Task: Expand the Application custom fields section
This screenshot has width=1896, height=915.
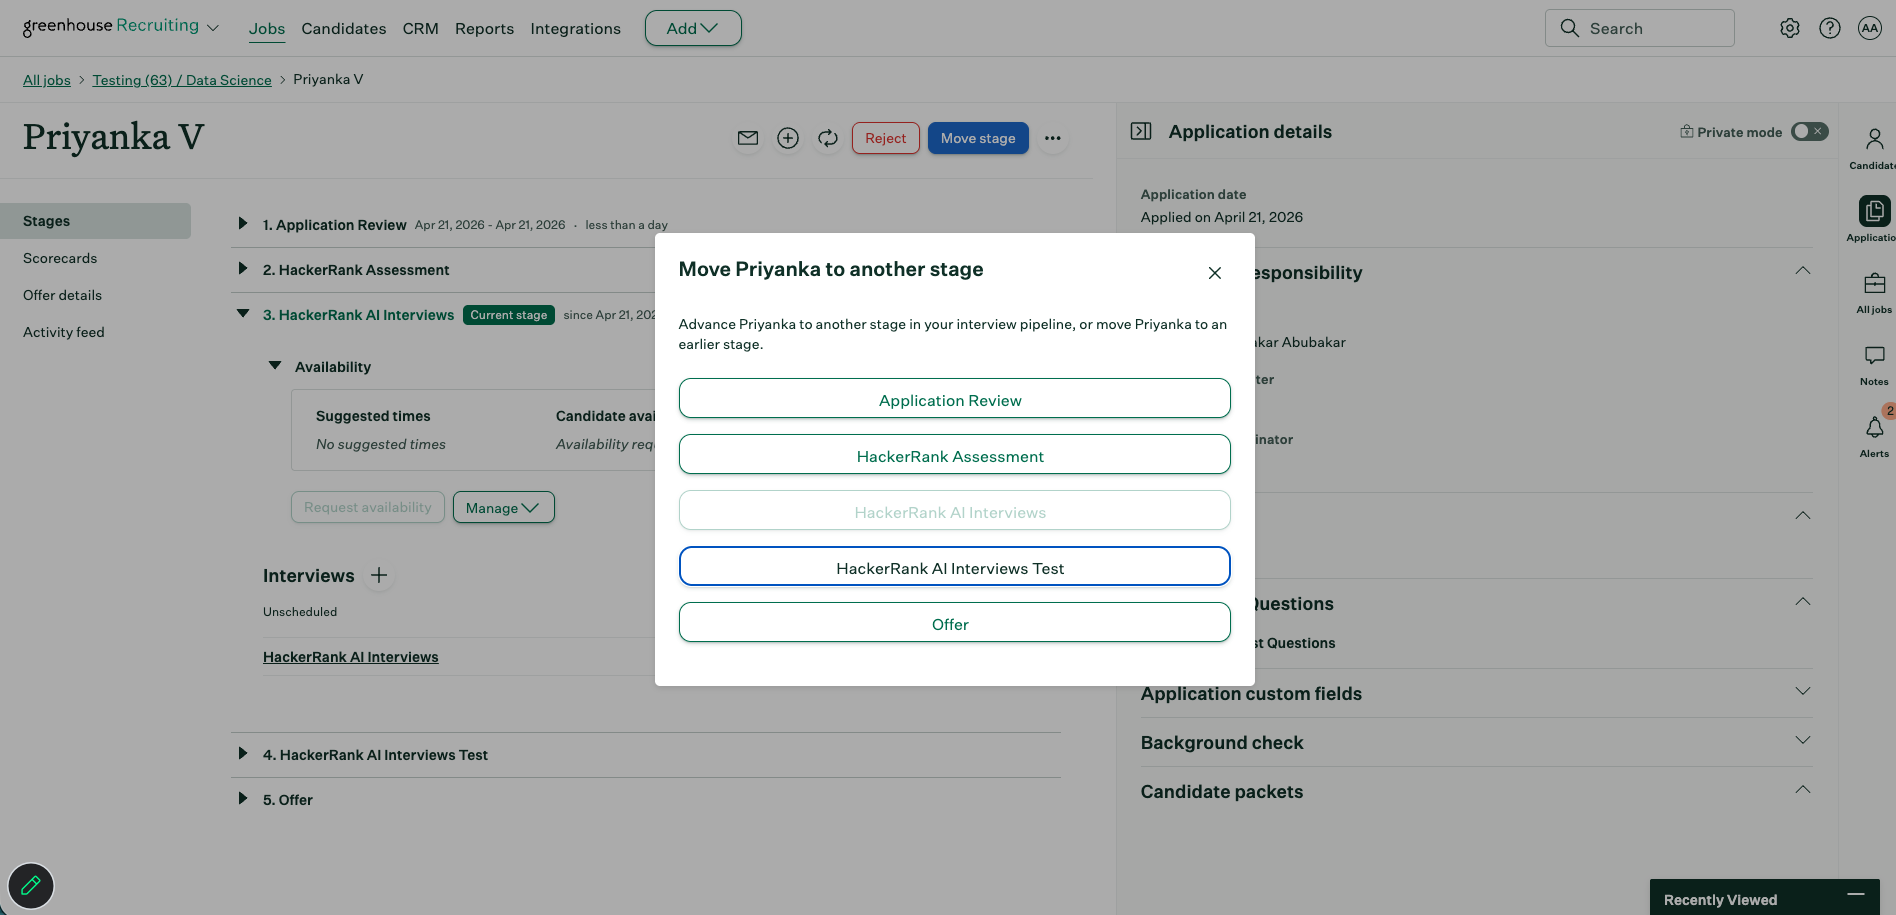Action: pos(1802,692)
